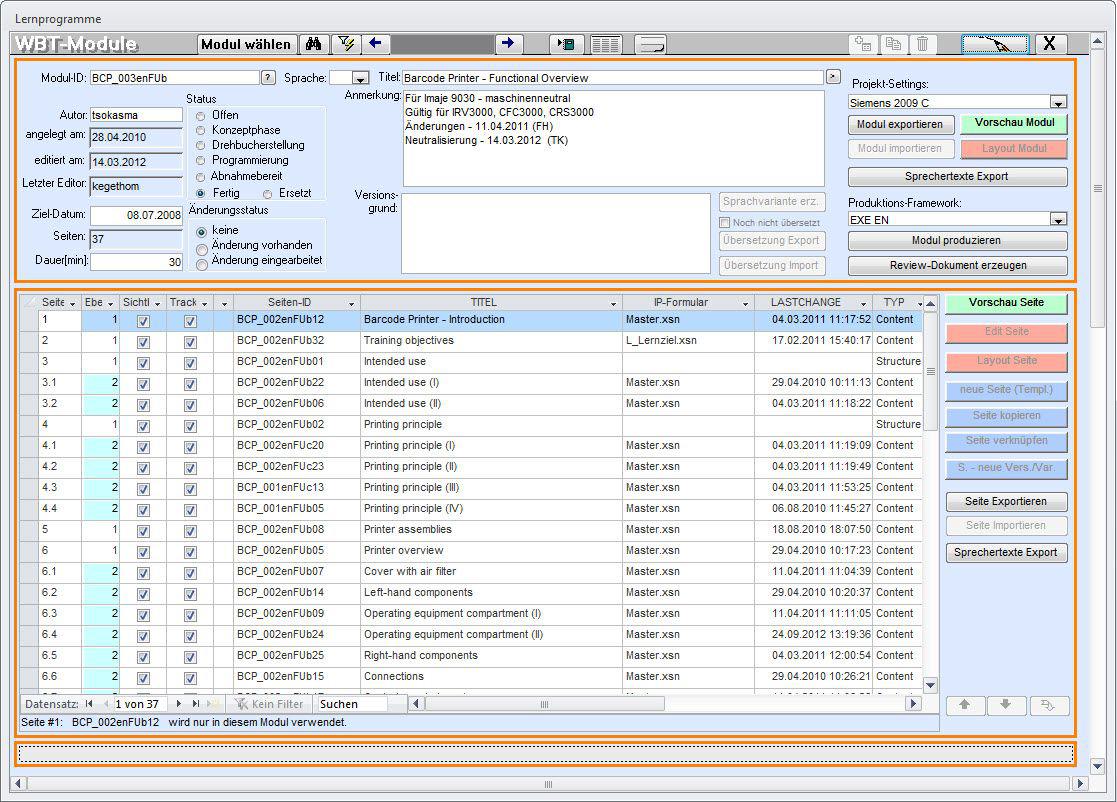
Task: Go to next module with right arrow
Action: tap(508, 44)
